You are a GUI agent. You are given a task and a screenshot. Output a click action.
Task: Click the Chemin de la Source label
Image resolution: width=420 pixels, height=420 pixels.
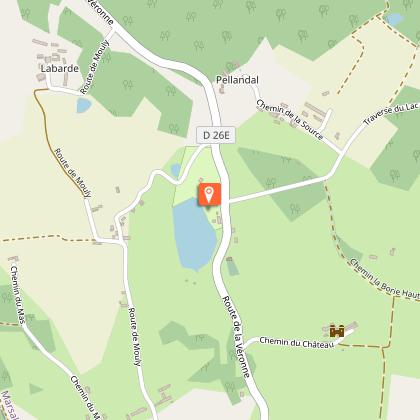pyautogui.click(x=289, y=120)
